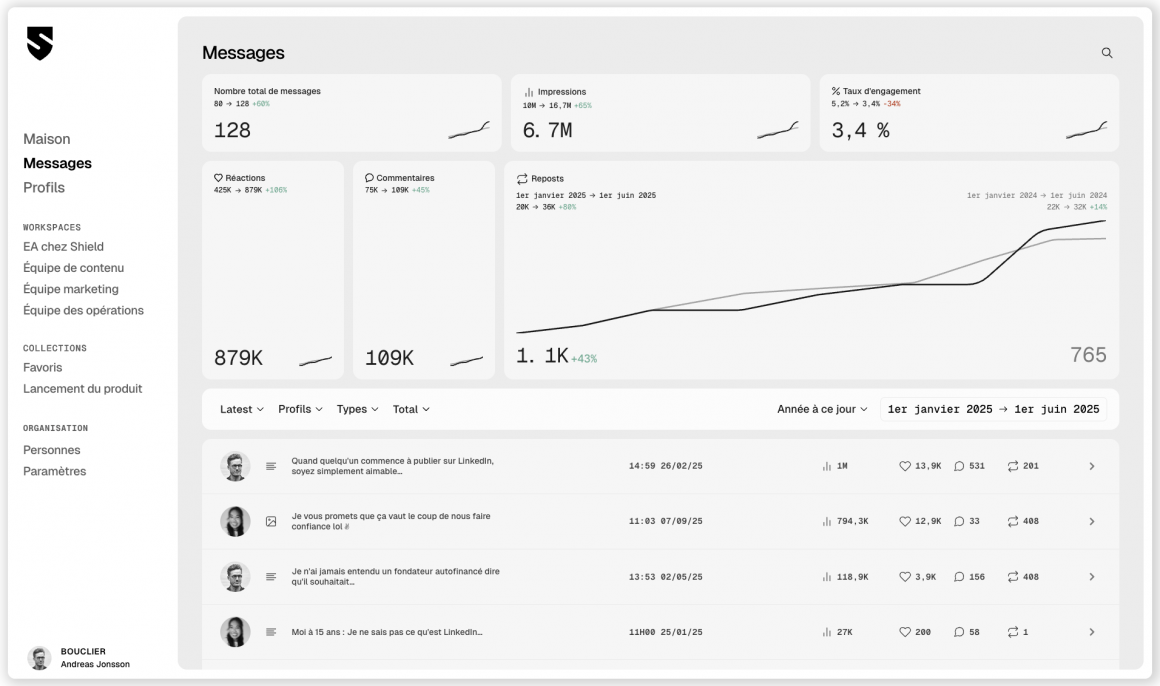Open the Latest sort dropdown
Image resolution: width=1160 pixels, height=686 pixels.
tap(242, 409)
